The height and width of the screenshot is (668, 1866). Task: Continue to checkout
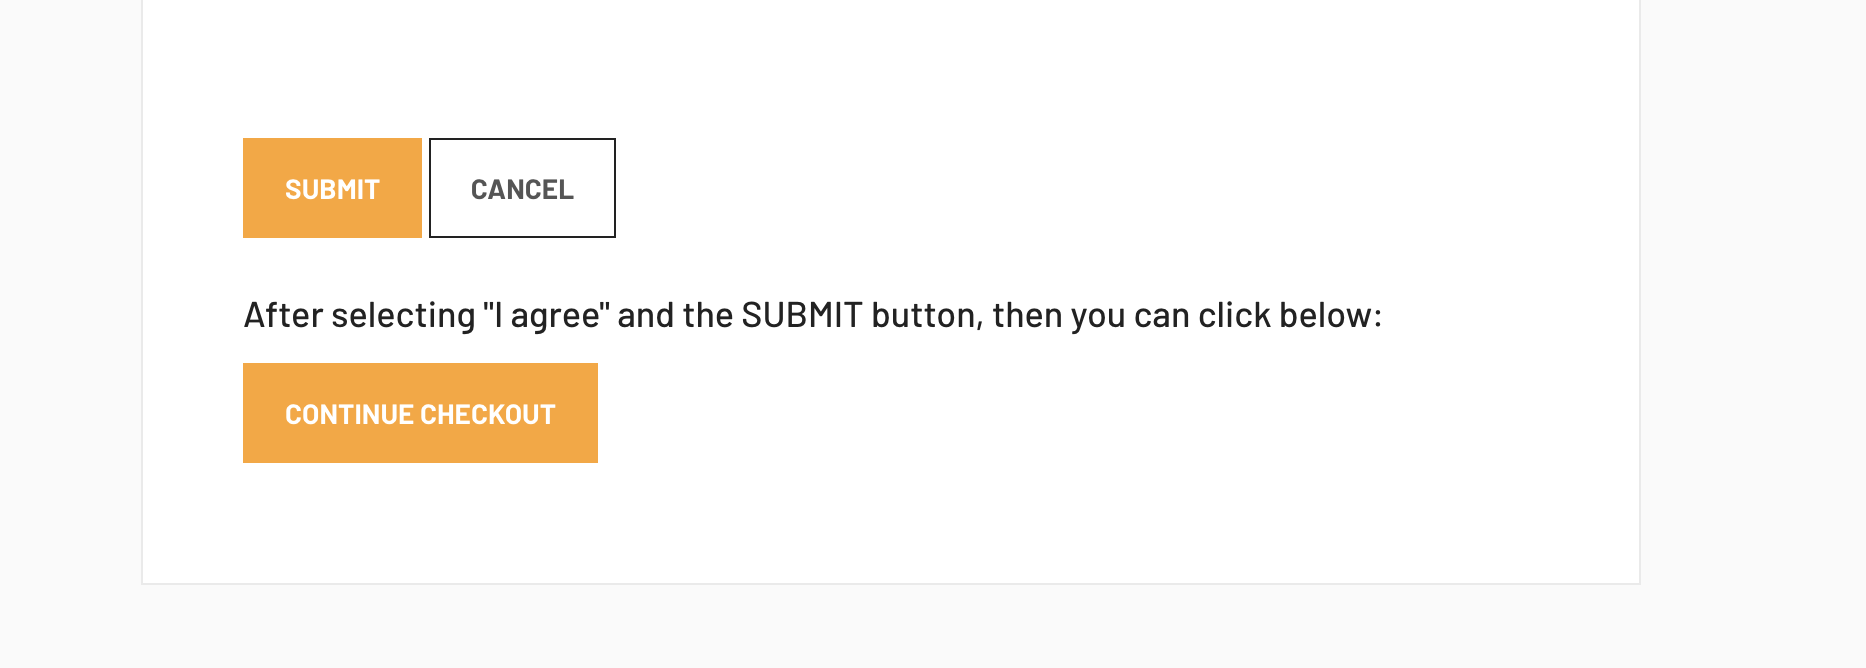pos(420,413)
